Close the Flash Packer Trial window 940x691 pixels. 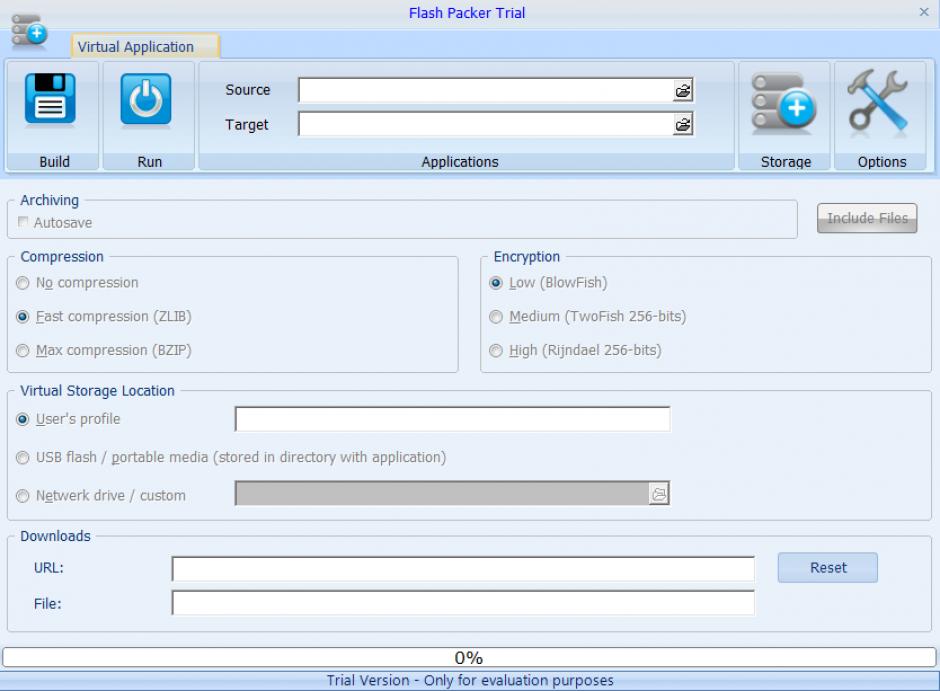[x=924, y=12]
